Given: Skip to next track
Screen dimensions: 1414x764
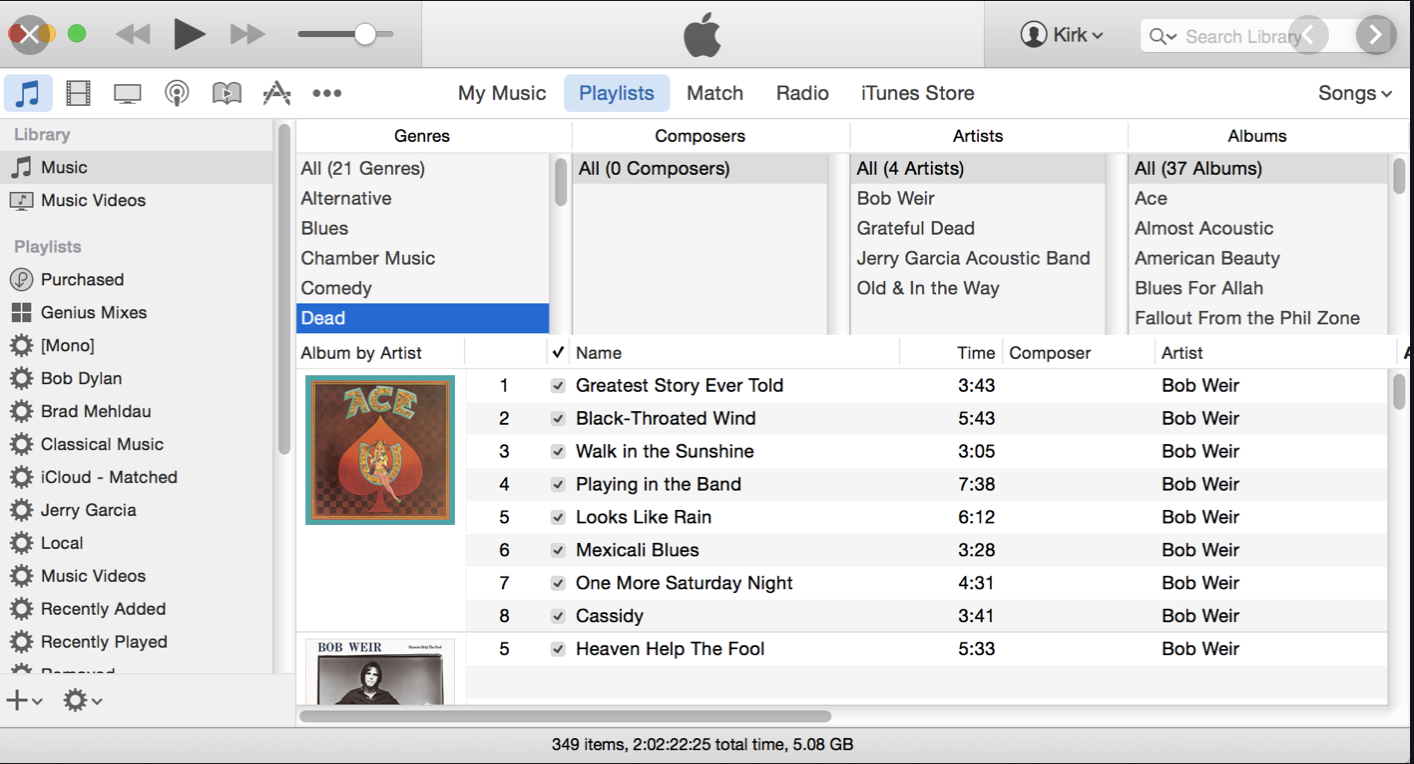Looking at the screenshot, I should click(247, 34).
